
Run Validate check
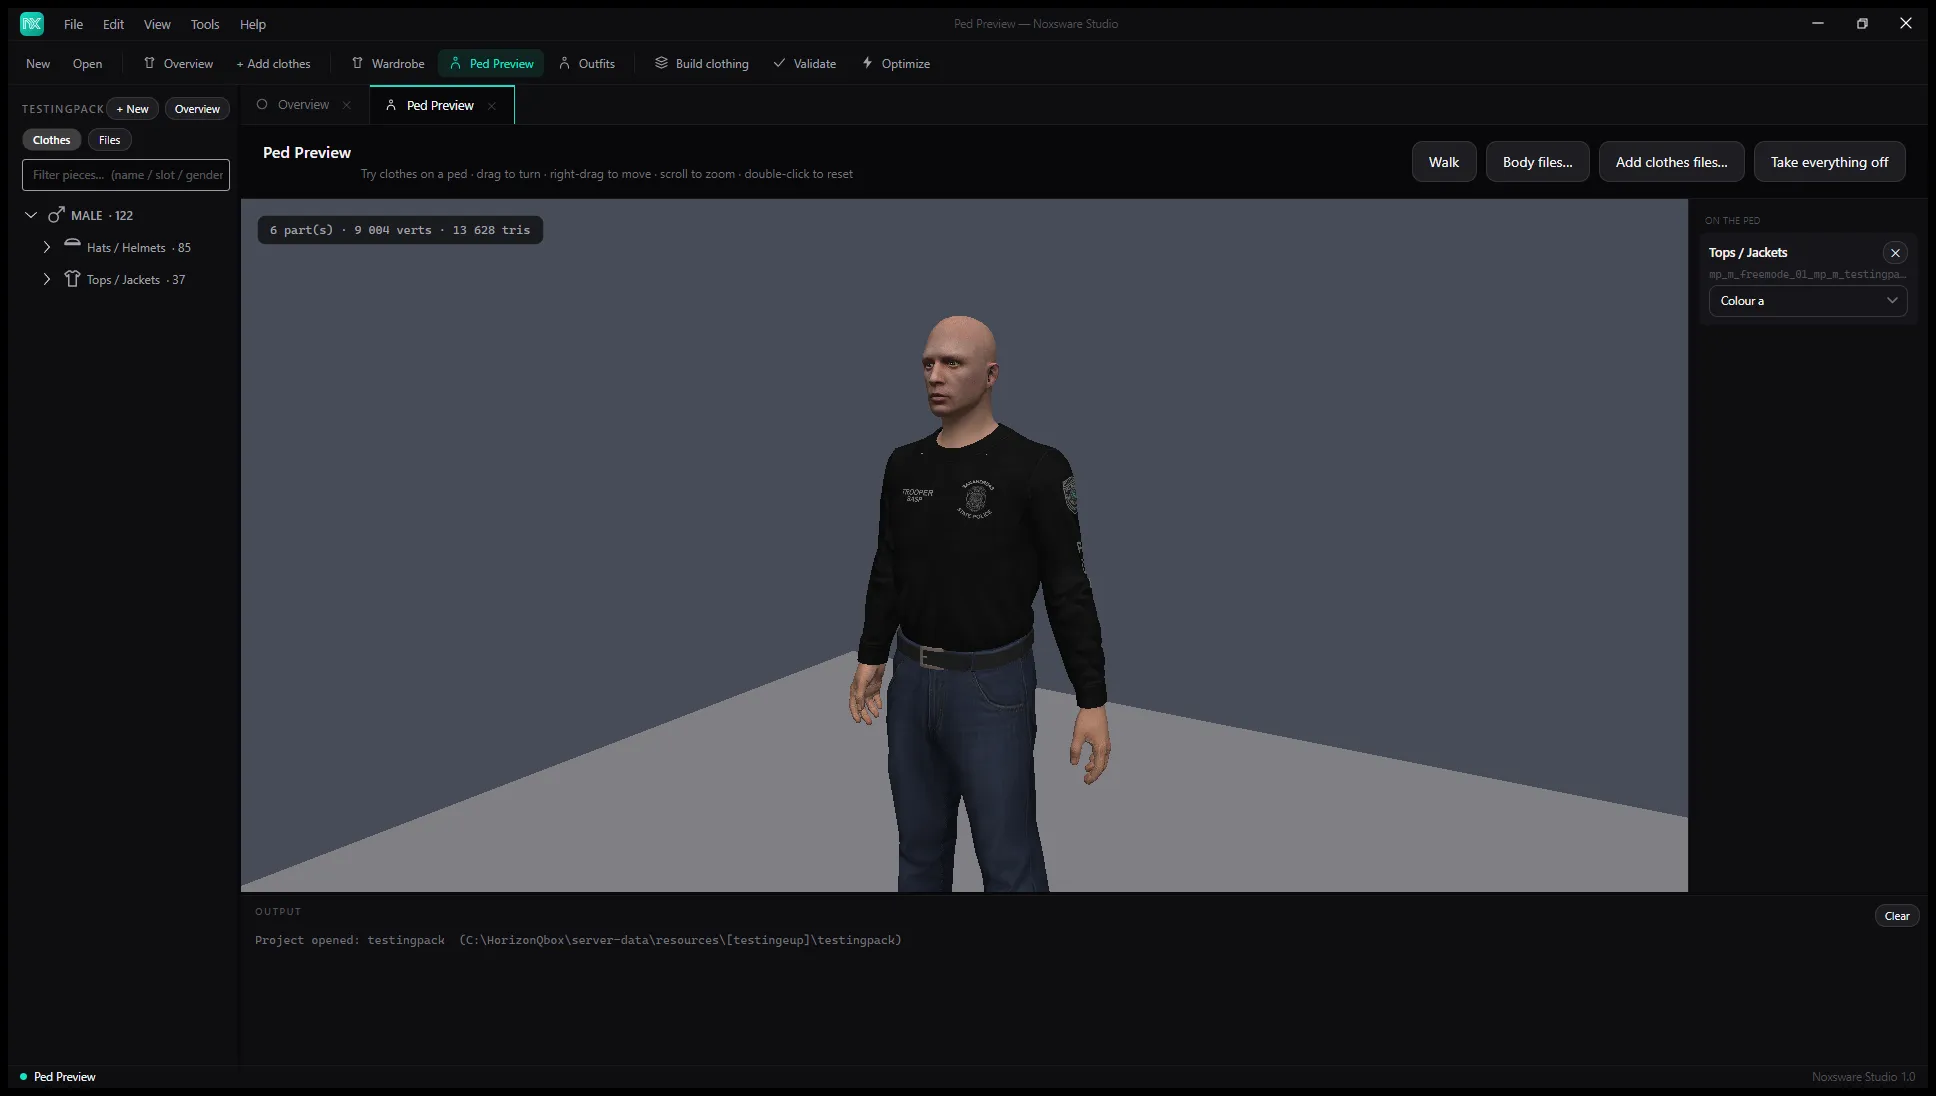pos(804,63)
